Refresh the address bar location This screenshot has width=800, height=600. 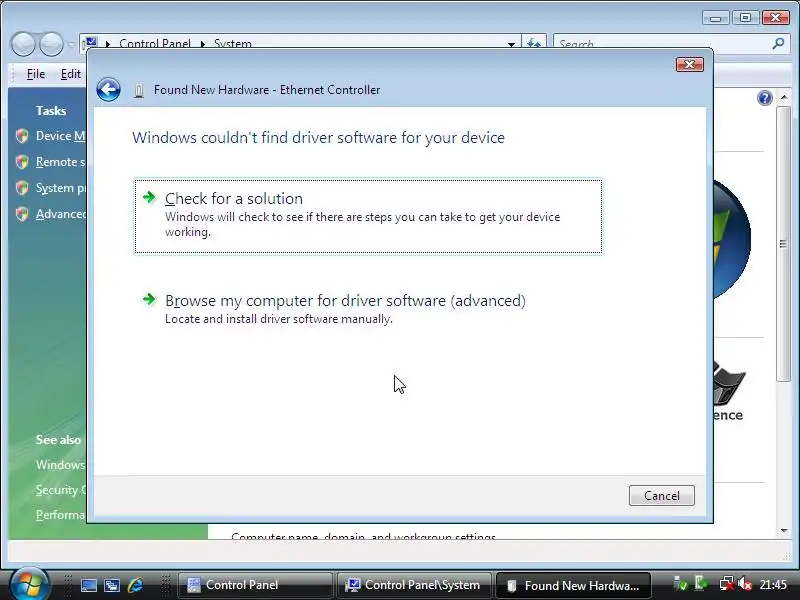(534, 43)
